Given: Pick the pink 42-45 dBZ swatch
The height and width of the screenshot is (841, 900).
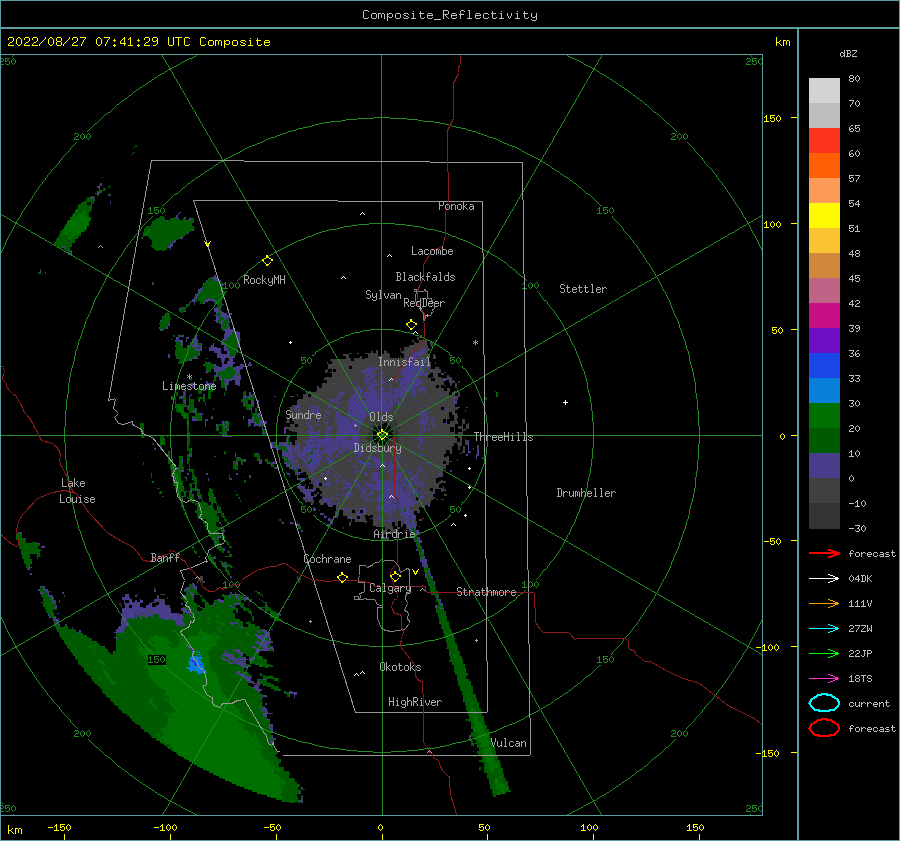Looking at the screenshot, I should pyautogui.click(x=824, y=291).
